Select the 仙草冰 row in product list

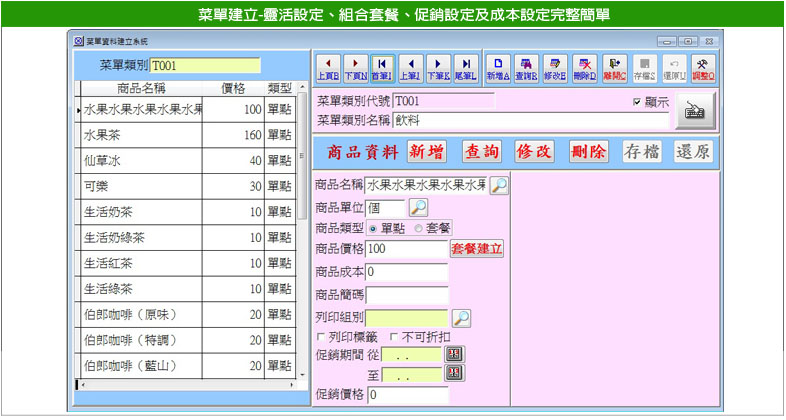tap(140, 161)
